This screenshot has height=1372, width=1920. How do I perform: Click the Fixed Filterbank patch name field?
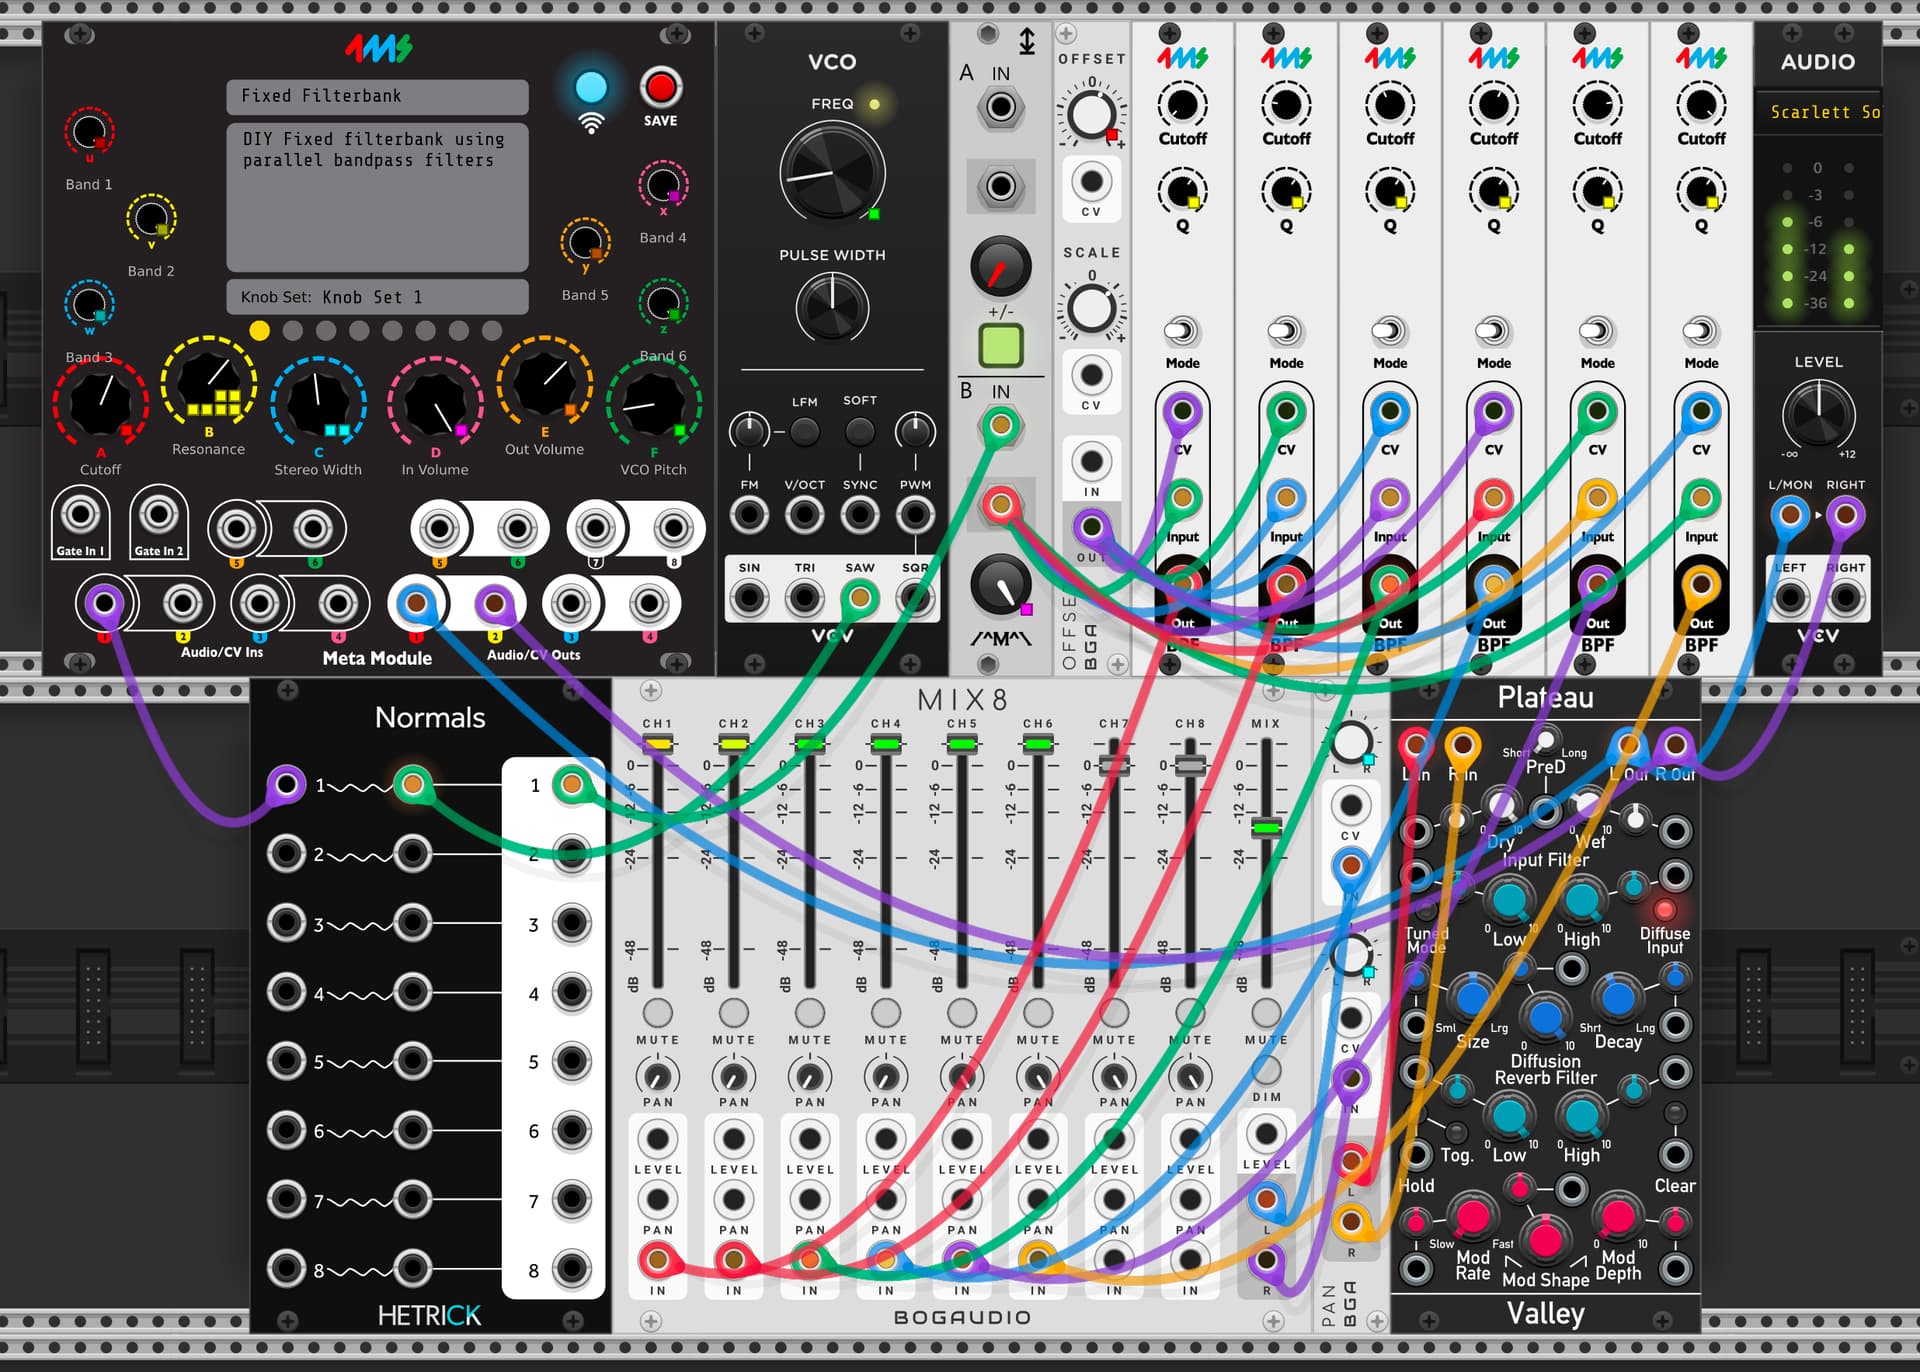(x=377, y=96)
